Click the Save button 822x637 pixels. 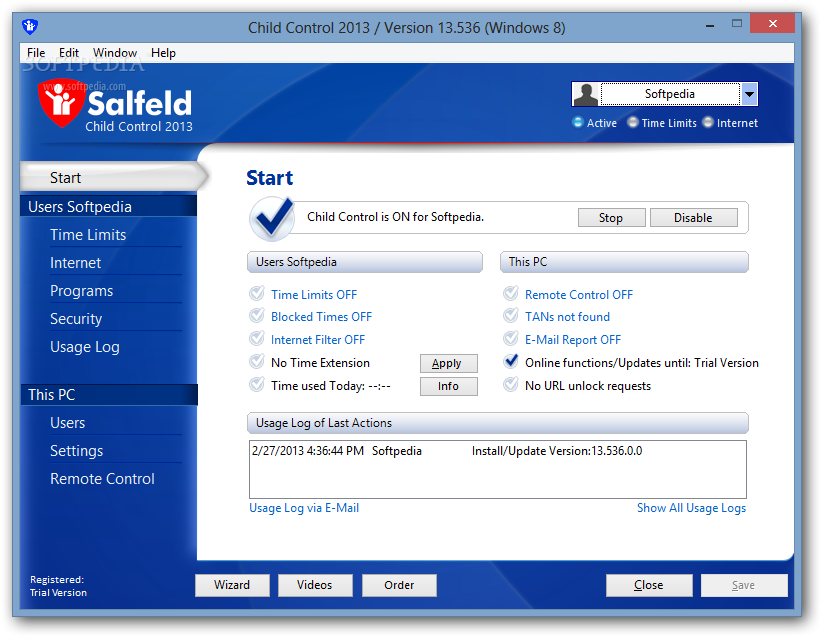[x=744, y=585]
